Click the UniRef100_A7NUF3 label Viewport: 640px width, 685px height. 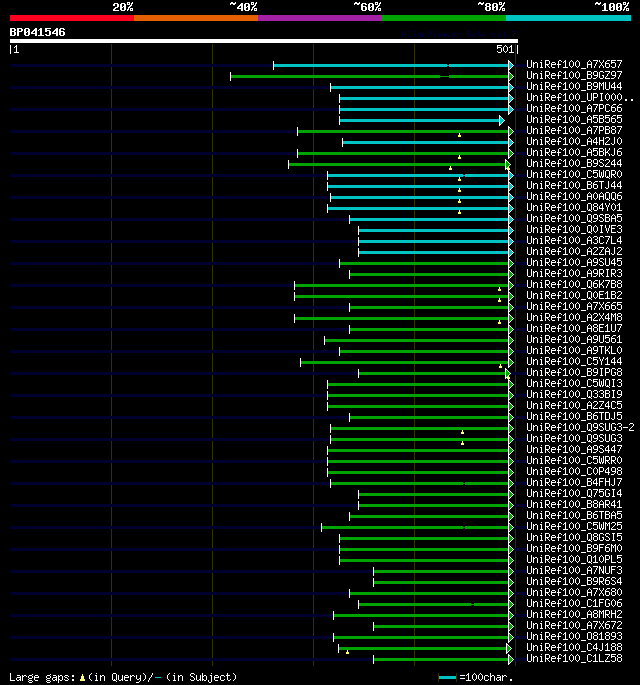pos(574,571)
